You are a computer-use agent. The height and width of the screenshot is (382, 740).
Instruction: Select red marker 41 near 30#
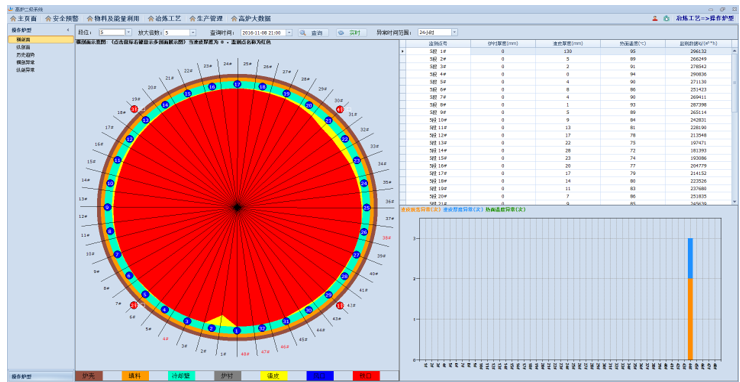click(339, 110)
